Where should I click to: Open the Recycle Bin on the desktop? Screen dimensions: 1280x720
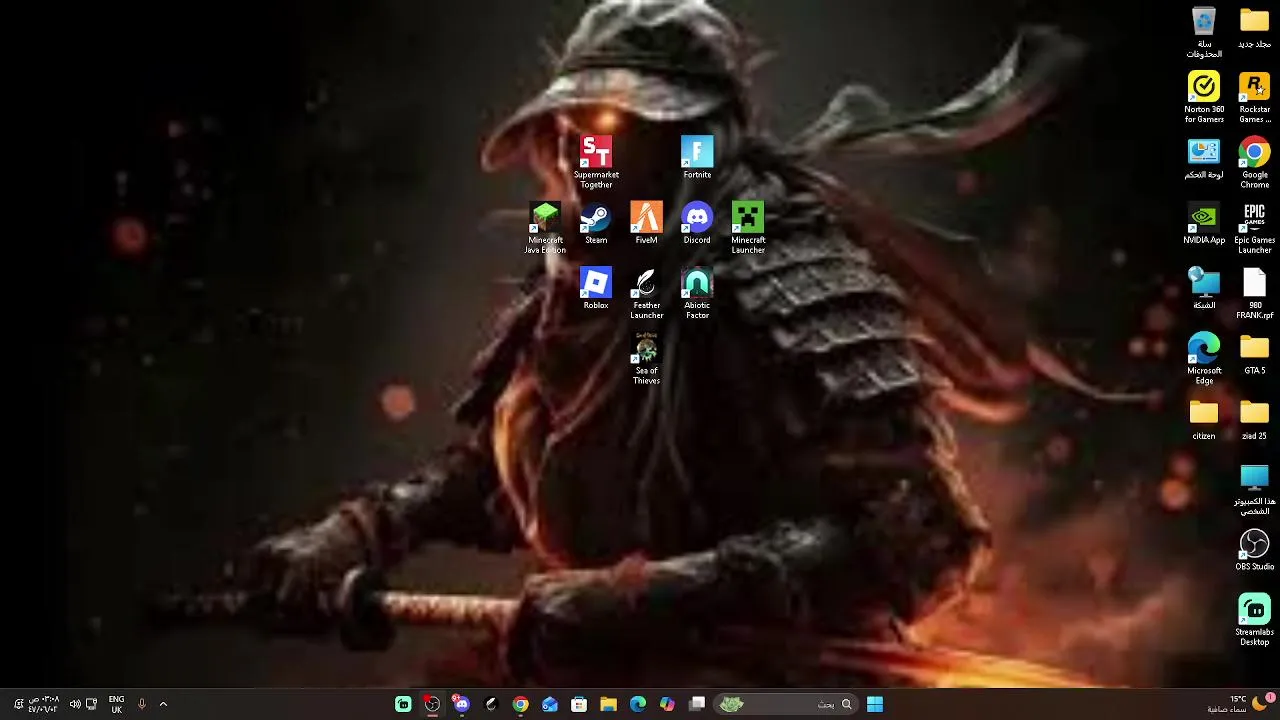pos(1204,32)
